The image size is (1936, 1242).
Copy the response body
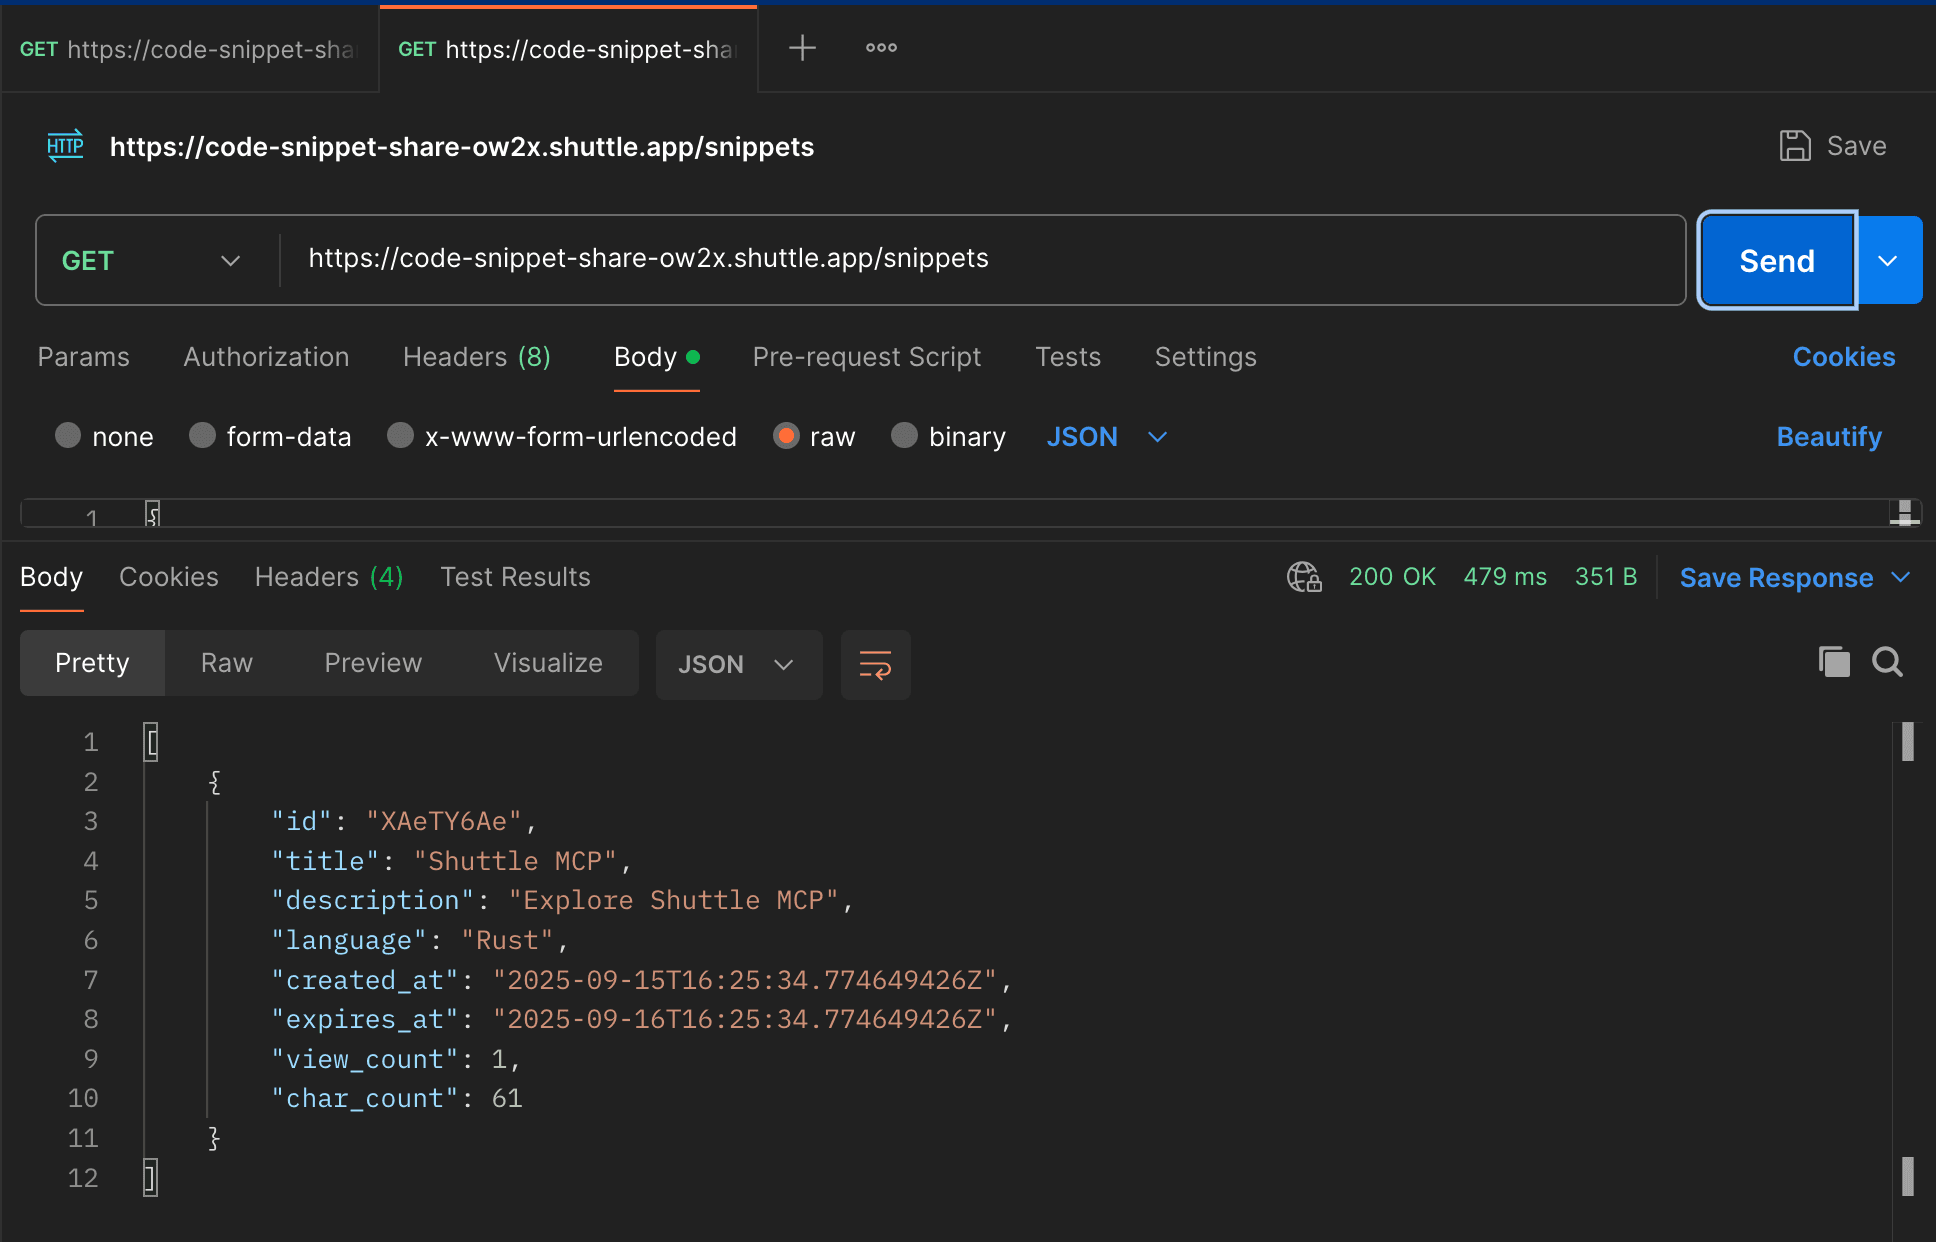(1833, 662)
